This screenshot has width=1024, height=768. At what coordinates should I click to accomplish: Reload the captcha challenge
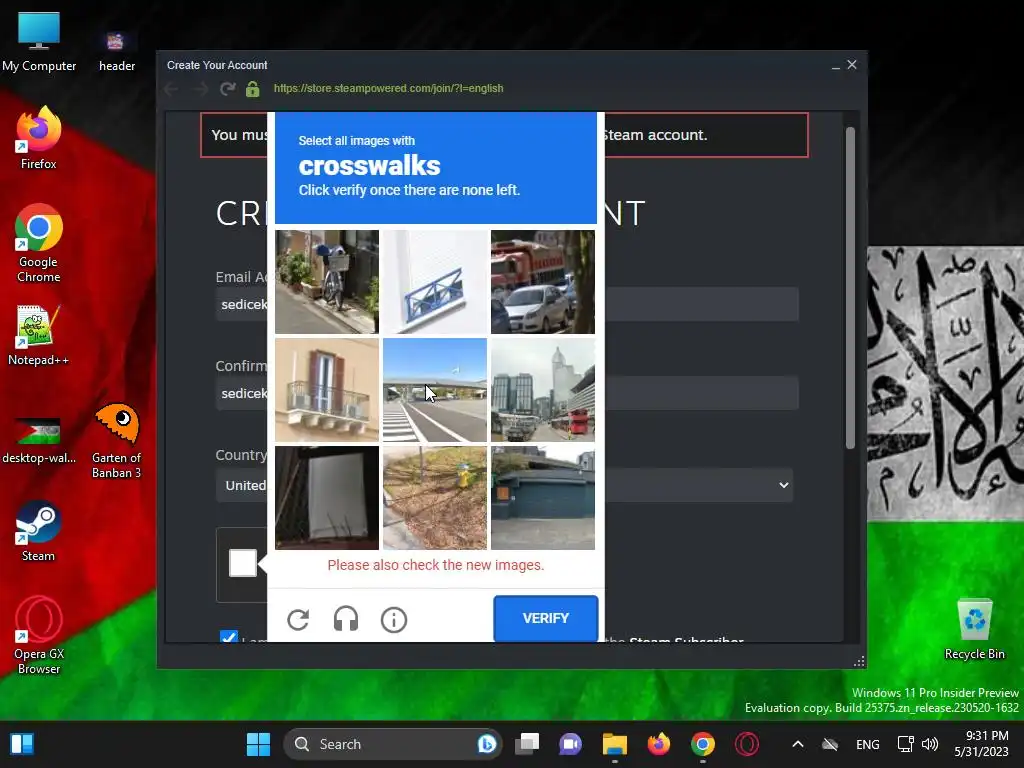pyautogui.click(x=298, y=619)
